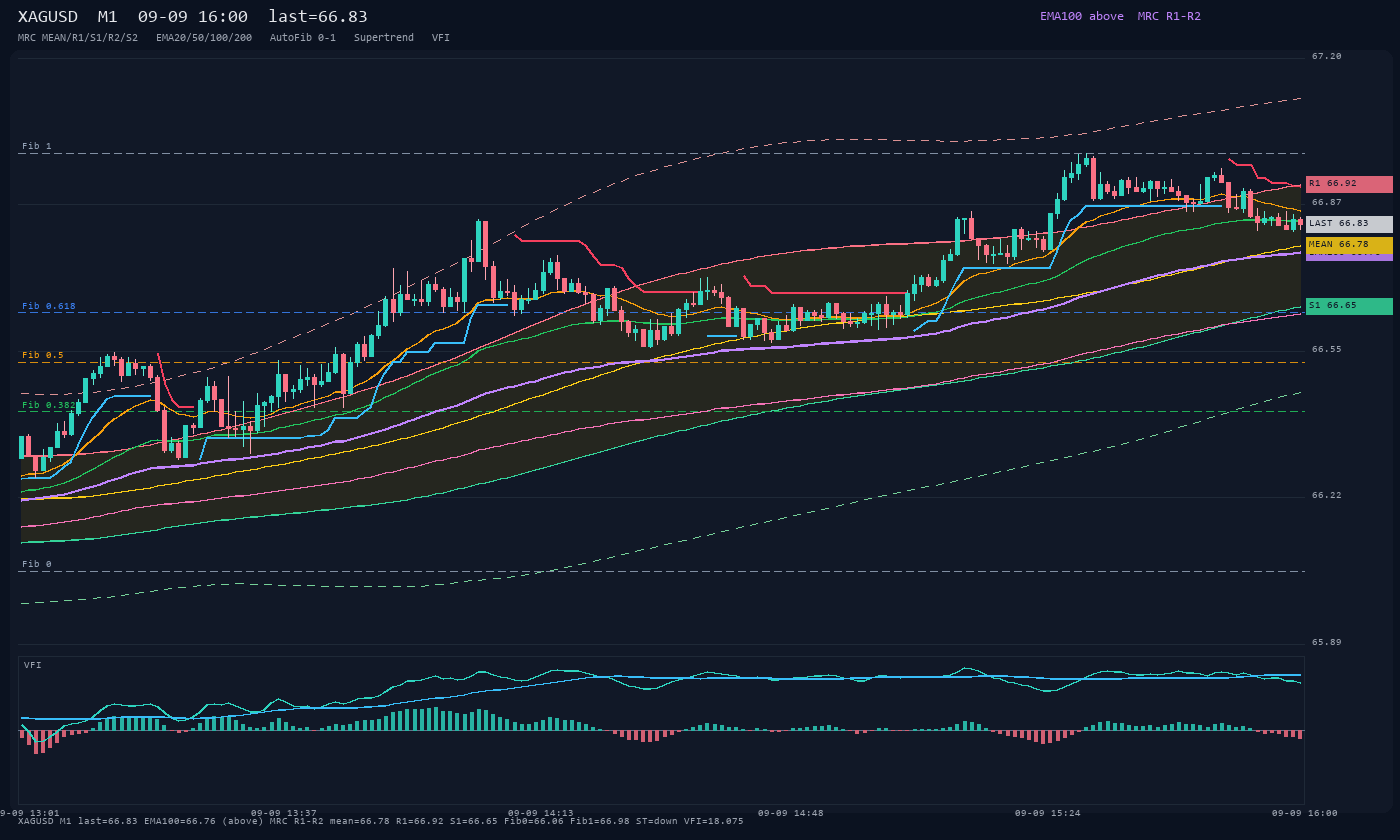The image size is (1400, 840).
Task: Click the white "LAST 66.83" price tag
Action: (1349, 224)
